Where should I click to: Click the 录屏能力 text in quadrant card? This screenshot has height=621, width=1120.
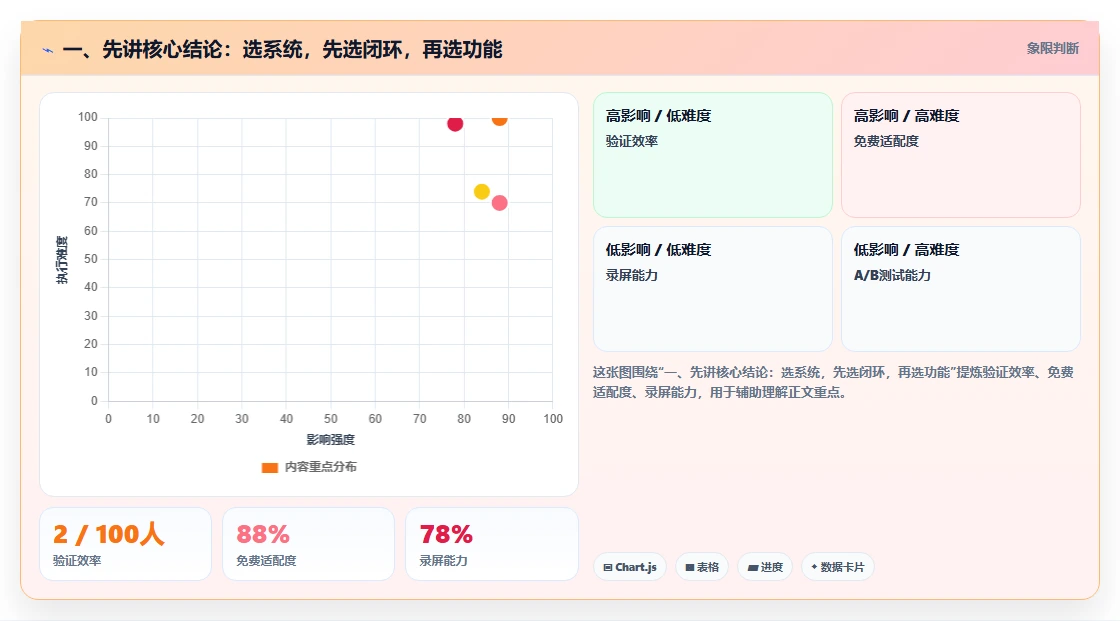tap(631, 275)
